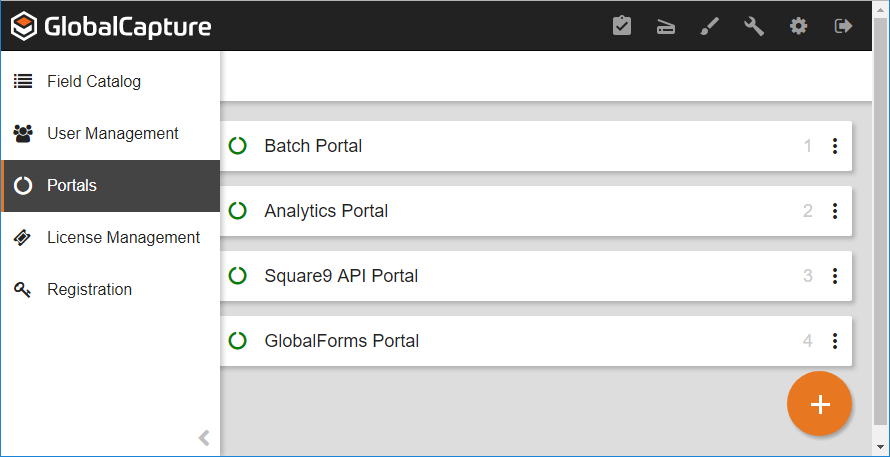Click the orange add portal button
890x457 pixels.
click(x=819, y=404)
